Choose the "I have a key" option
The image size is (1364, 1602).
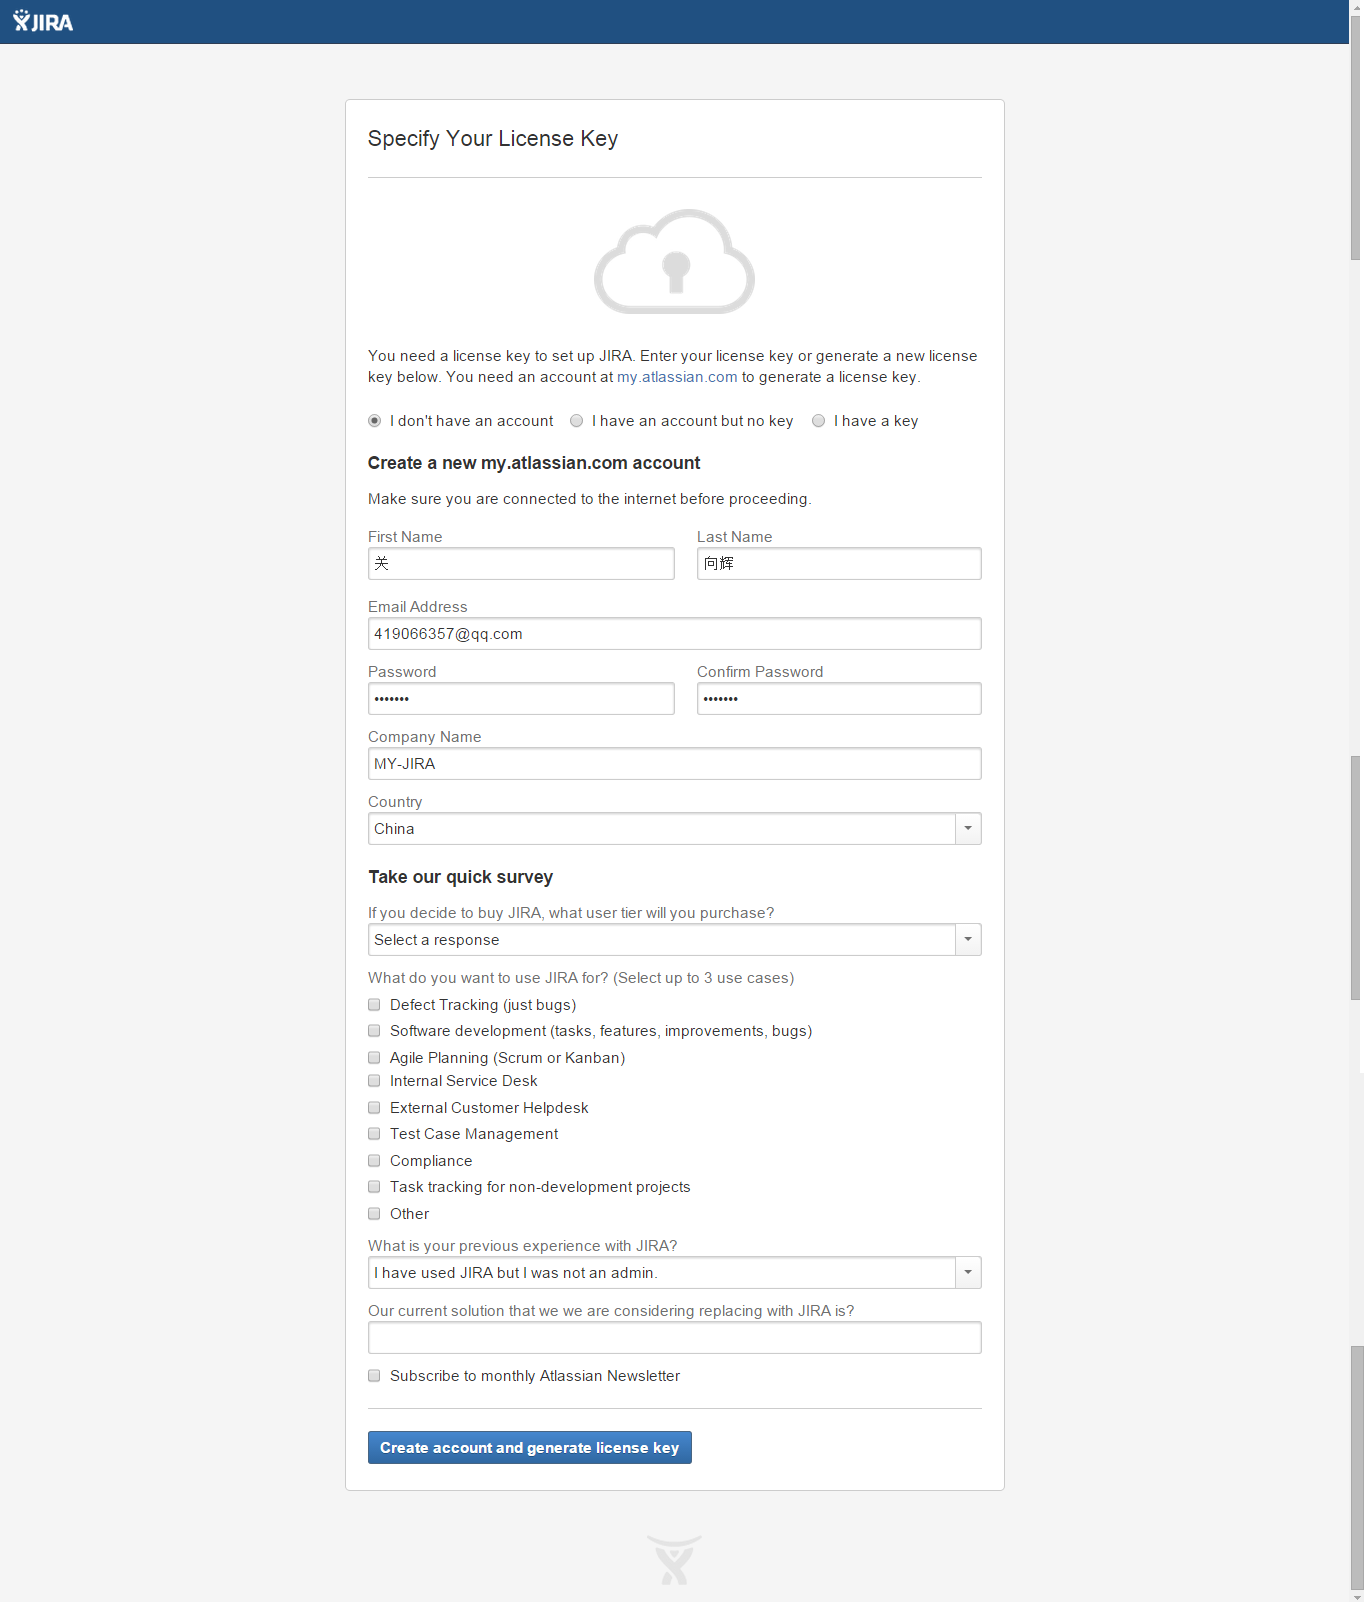tap(818, 421)
